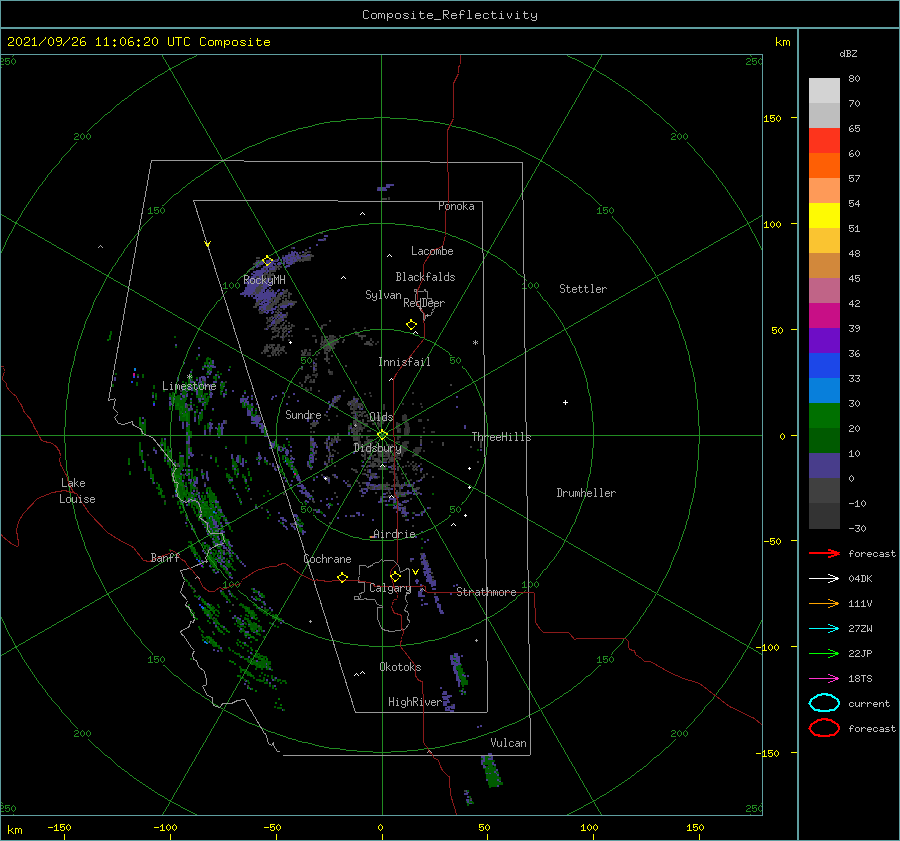Viewport: 900px width, 841px height.
Task: Click the cyan current ellipse in the legend
Action: pos(824,703)
